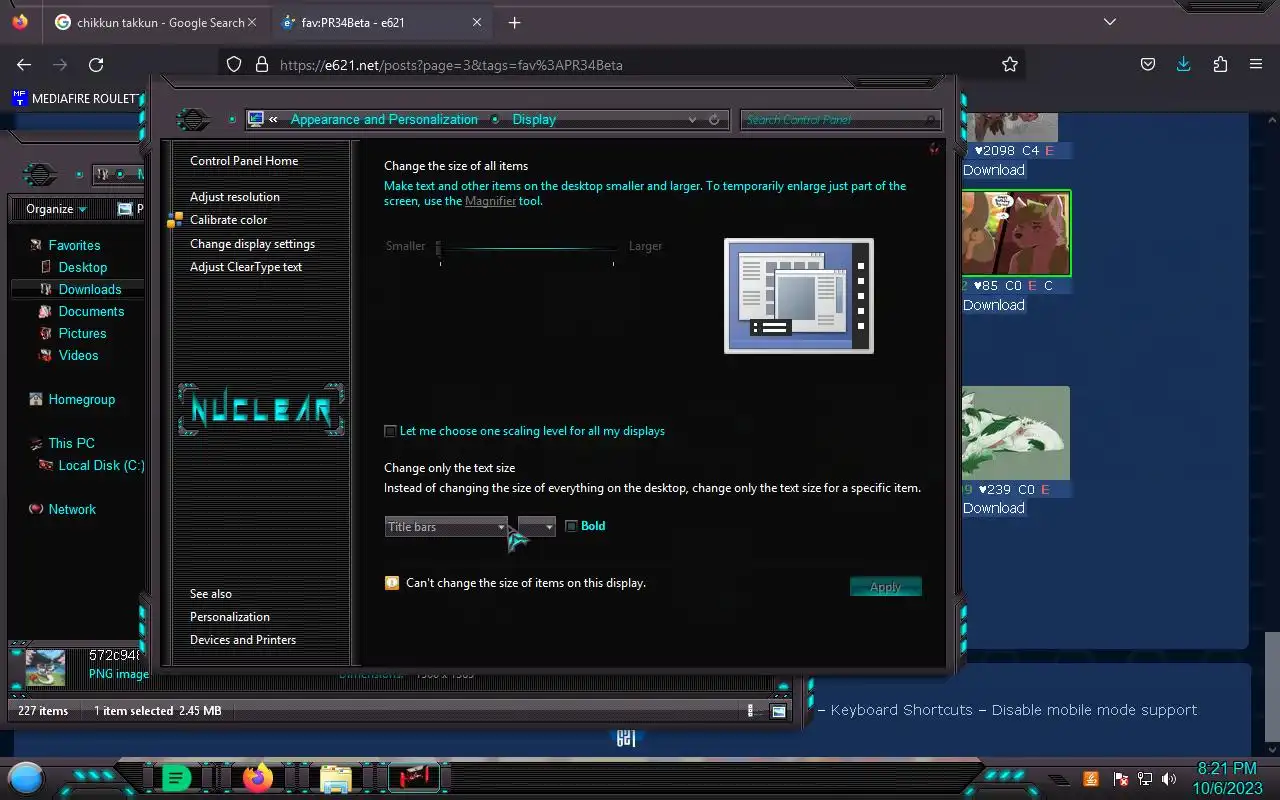Reload the e621 page
Image resolution: width=1280 pixels, height=800 pixels.
pyautogui.click(x=96, y=64)
